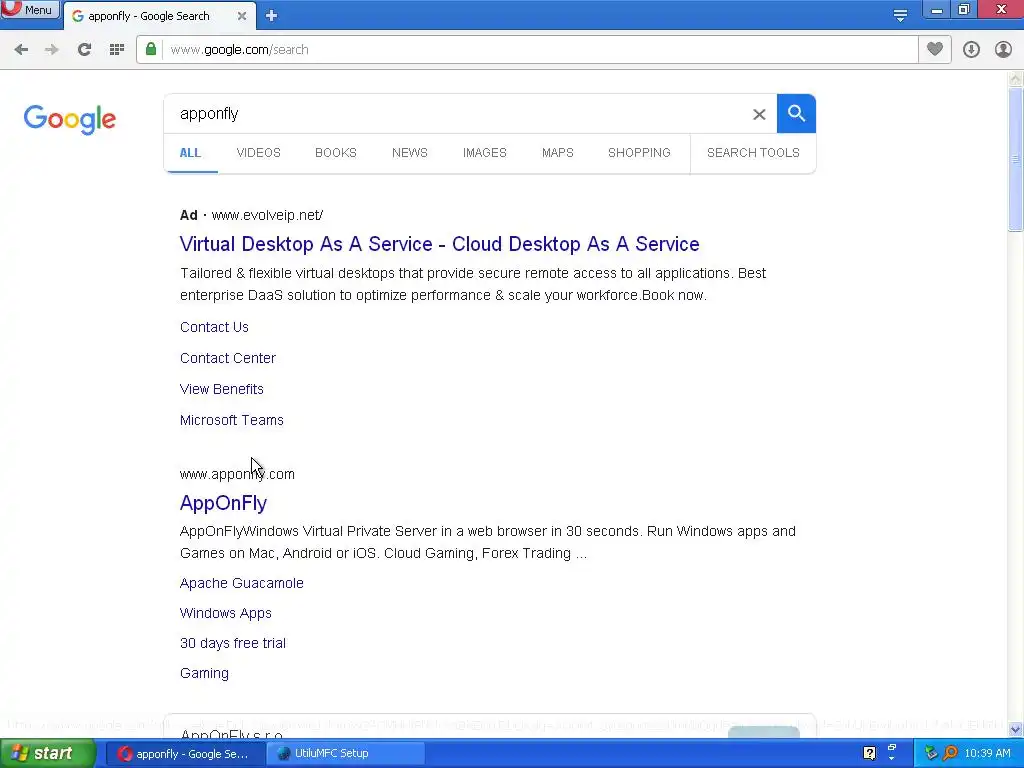Screen dimensions: 1024x768
Task: Open the Microsoft Teams sitelink
Action: (232, 420)
